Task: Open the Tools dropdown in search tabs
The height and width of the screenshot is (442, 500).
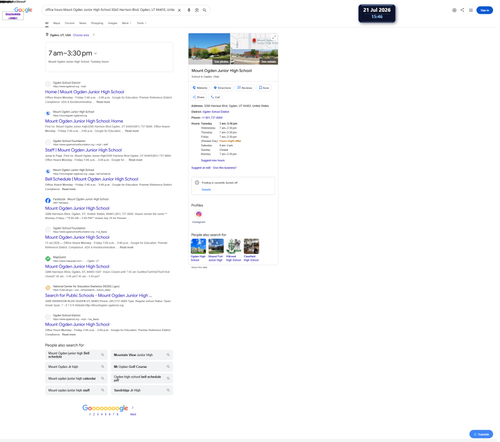Action: tap(141, 23)
